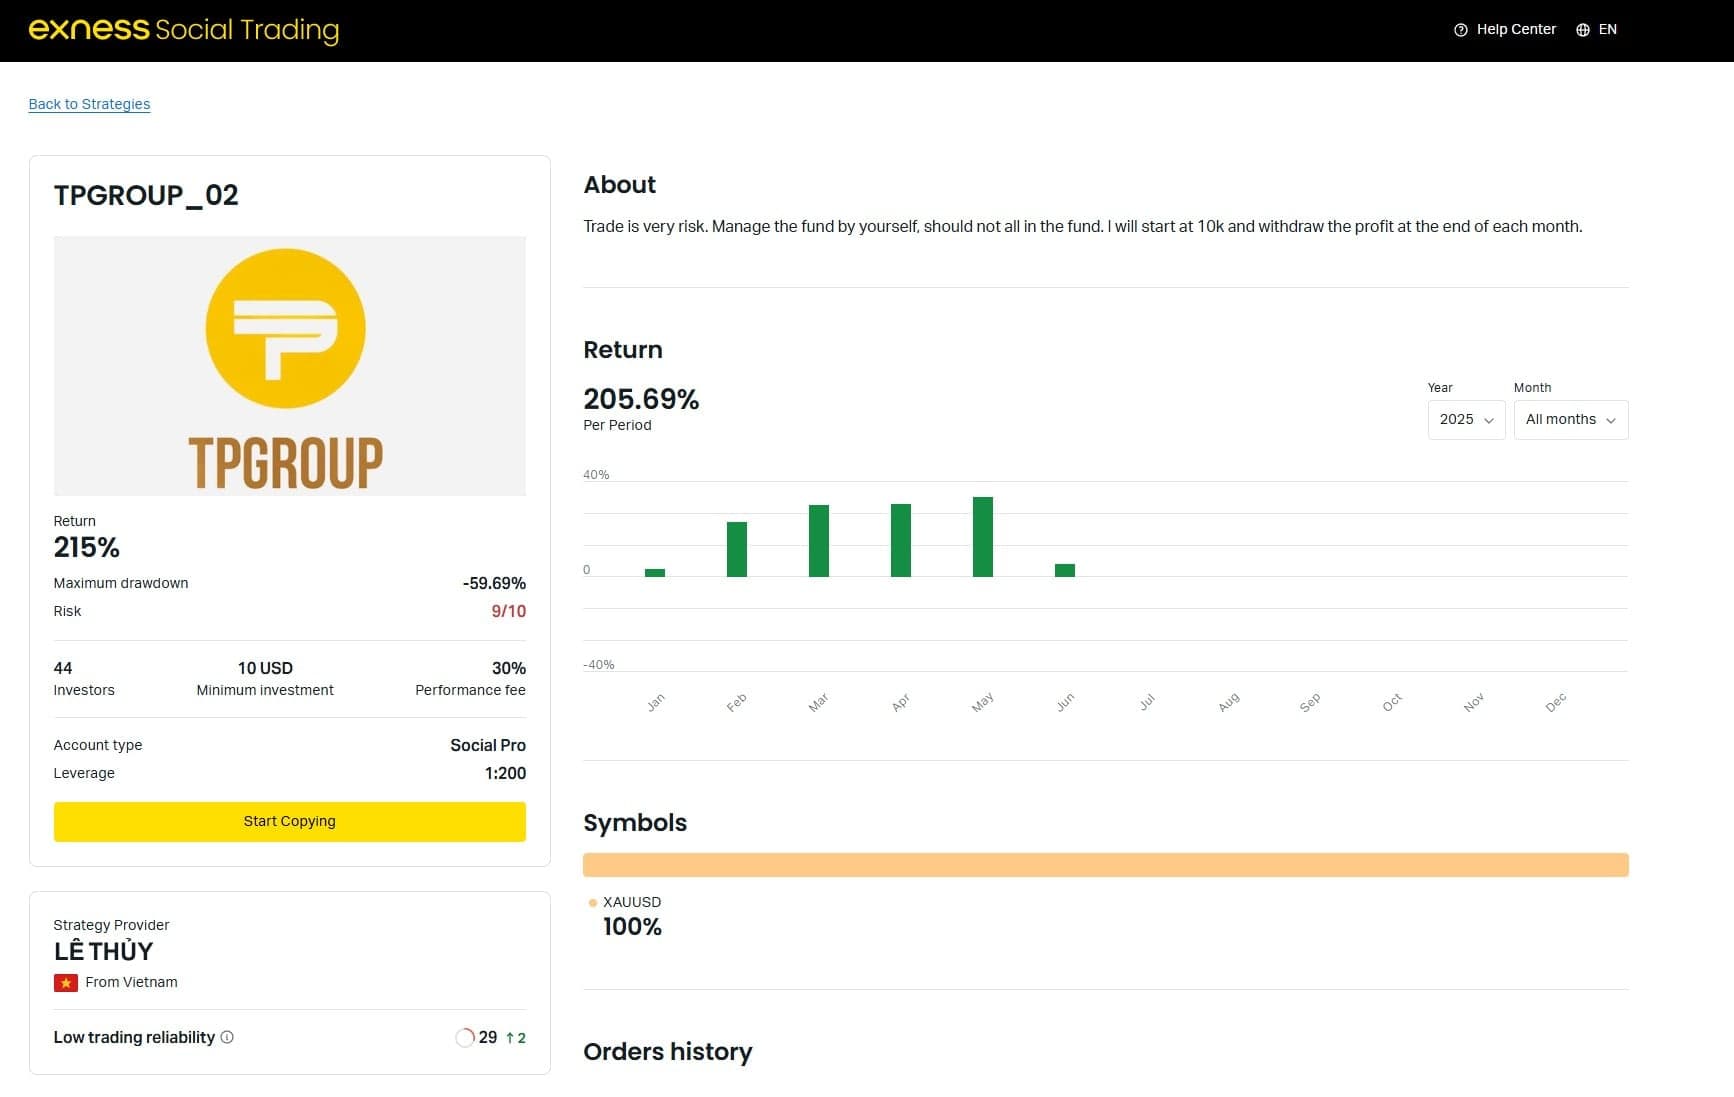Click the XAUUSD symbols distribution bar
Screen dimensions: 1734x1097
tap(1106, 865)
